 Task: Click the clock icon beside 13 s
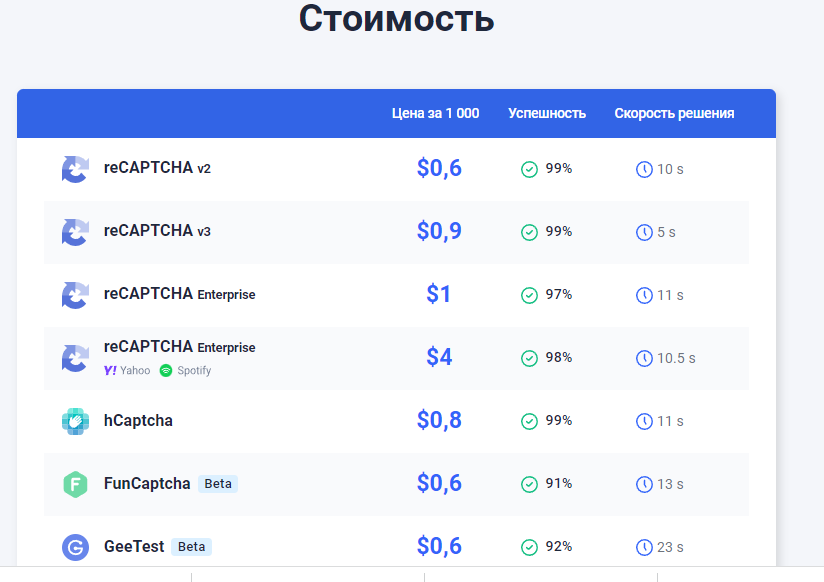click(x=644, y=484)
